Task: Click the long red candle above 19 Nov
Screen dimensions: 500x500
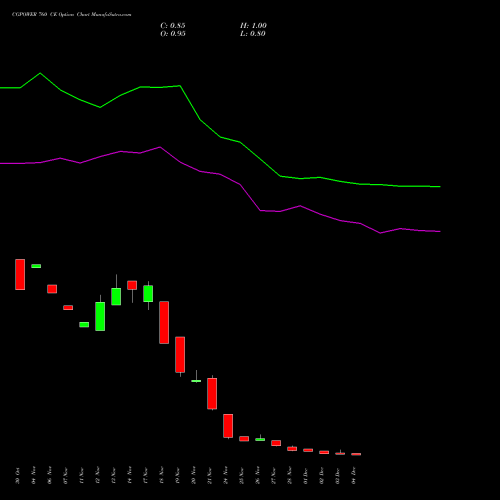Action: [180, 355]
